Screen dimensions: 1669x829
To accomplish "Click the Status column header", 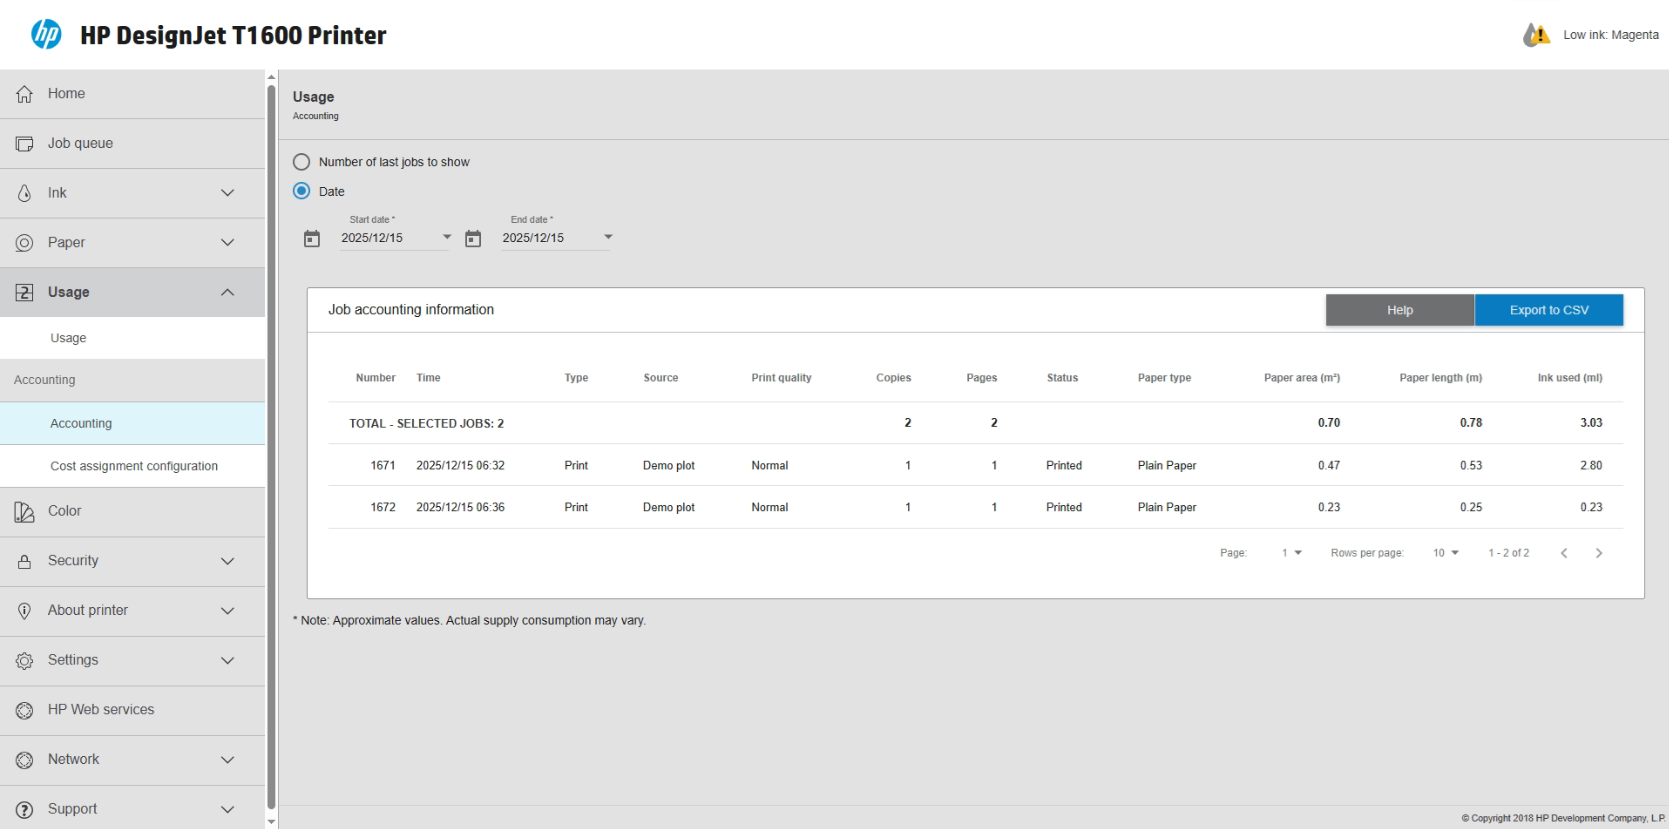I will point(1062,378).
